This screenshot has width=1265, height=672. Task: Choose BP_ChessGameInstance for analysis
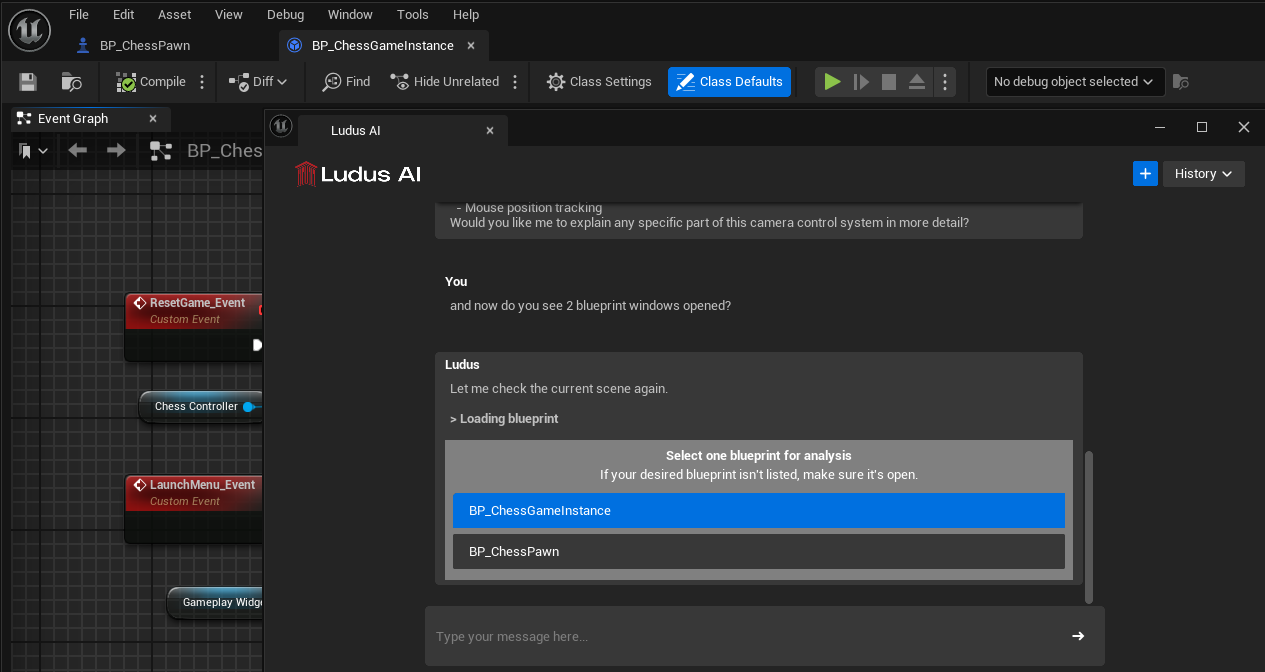(759, 510)
